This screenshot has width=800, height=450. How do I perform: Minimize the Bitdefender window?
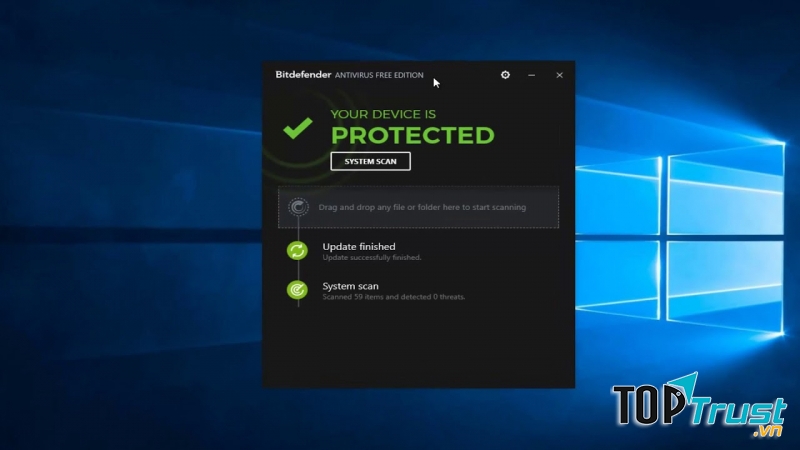(532, 75)
